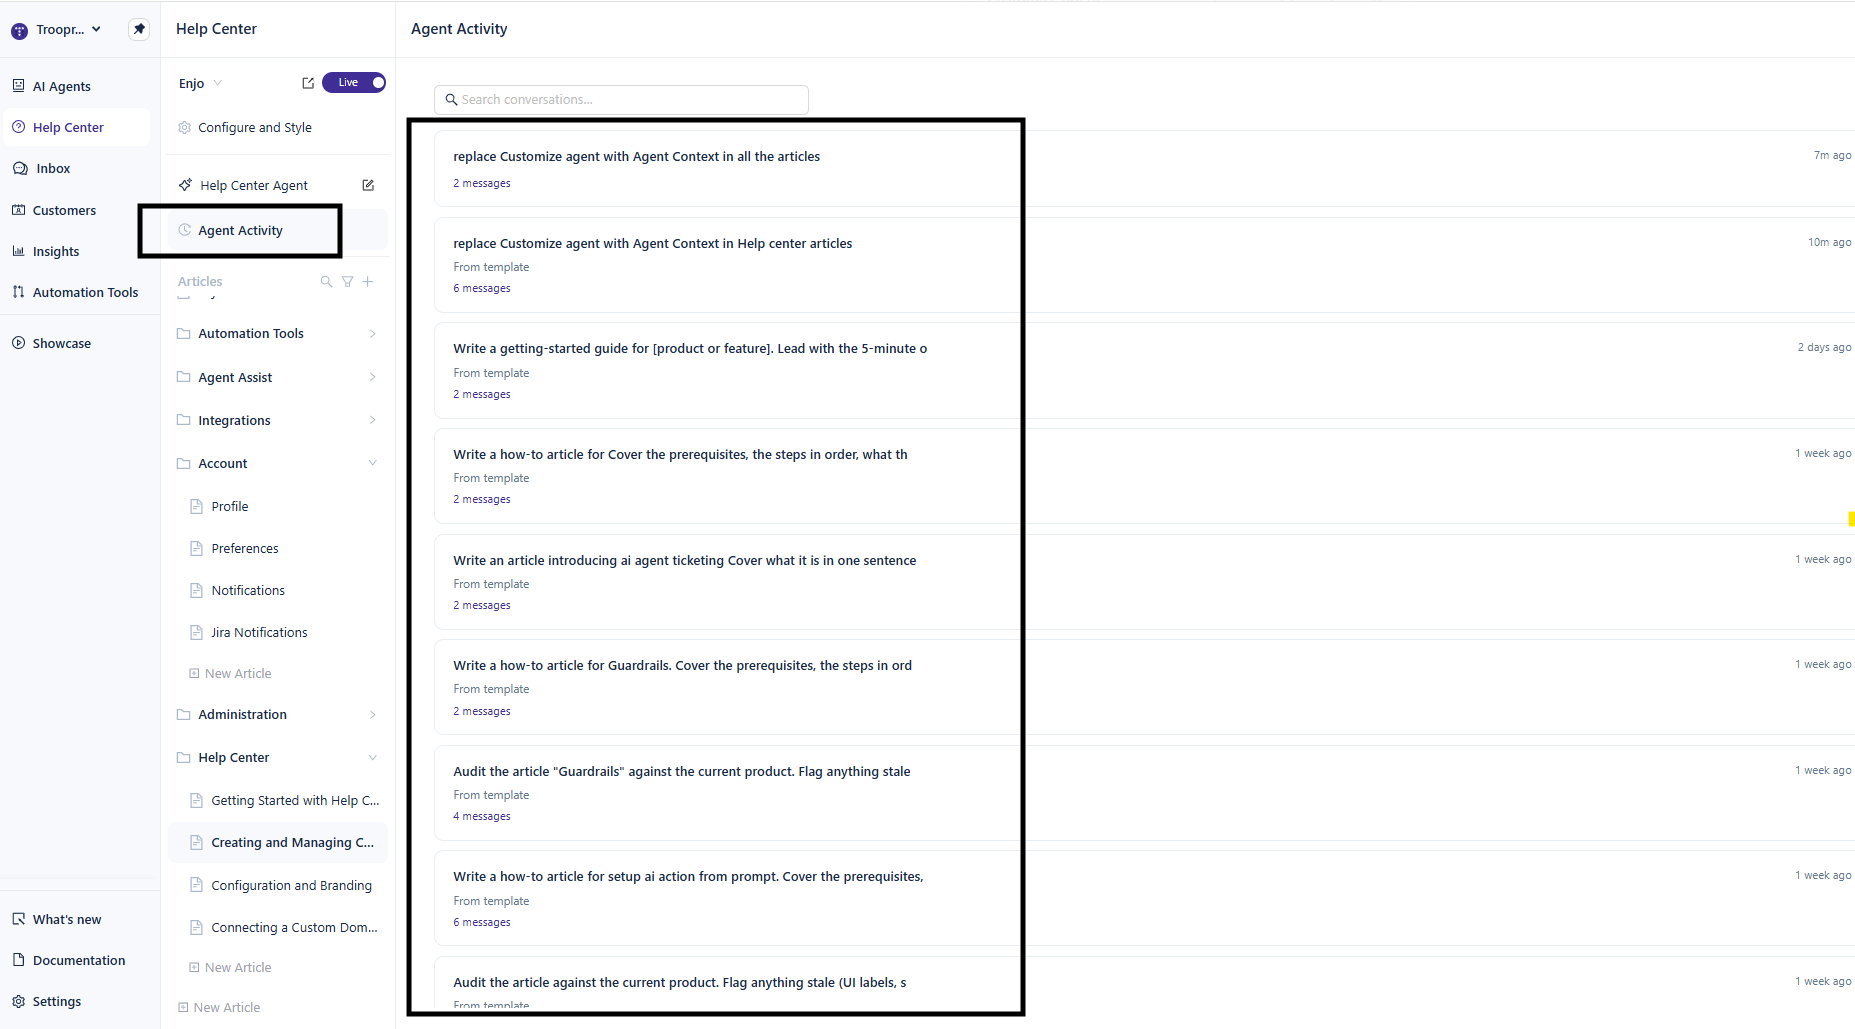
Task: Click the plus icon to add an article
Action: [x=368, y=282]
